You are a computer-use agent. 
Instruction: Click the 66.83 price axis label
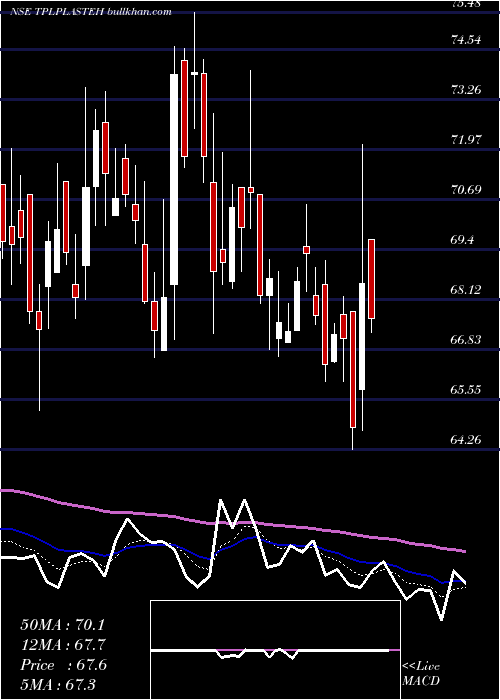[467, 340]
